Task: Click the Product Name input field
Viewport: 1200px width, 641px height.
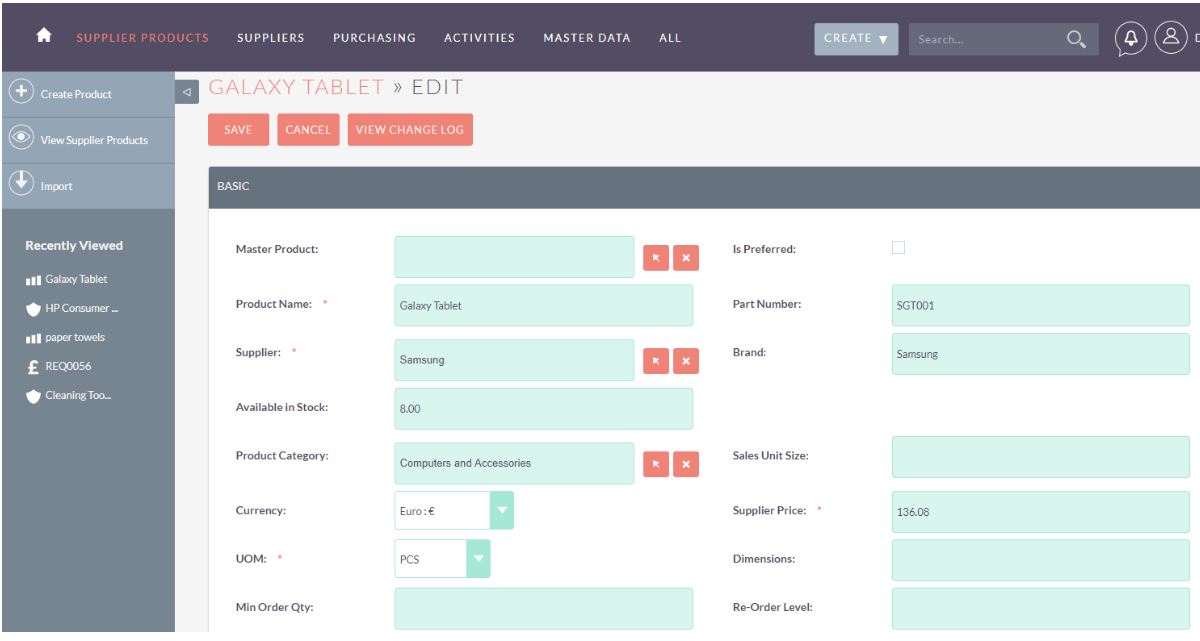Action: point(544,305)
